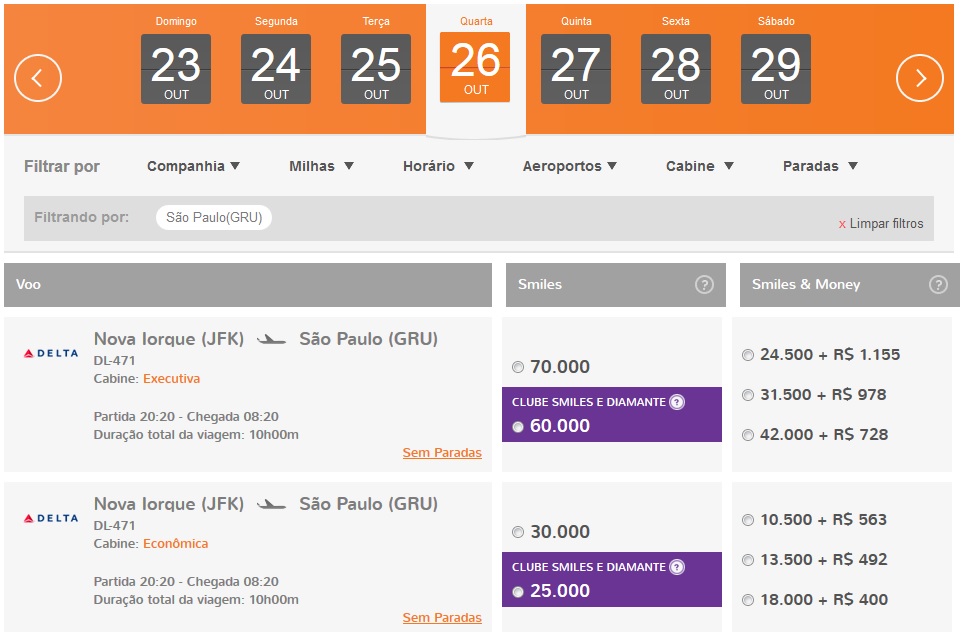This screenshot has height=632, width=963.
Task: Select Sábado 29 OUT date
Action: pyautogui.click(x=776, y=69)
